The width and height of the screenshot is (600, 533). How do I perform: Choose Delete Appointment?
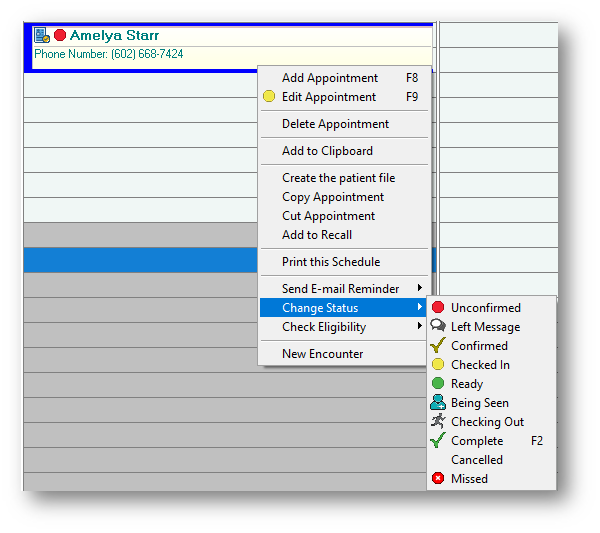344,124
